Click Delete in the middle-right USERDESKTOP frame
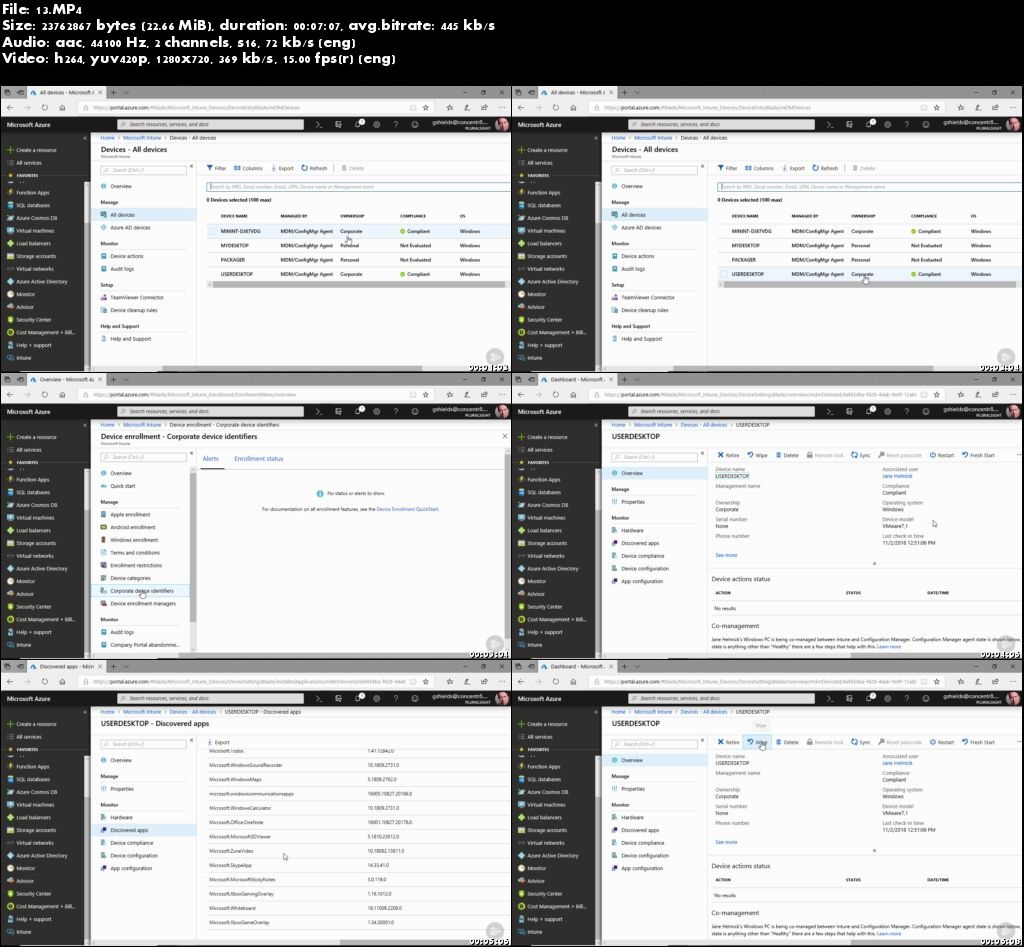1024x947 pixels. point(787,455)
